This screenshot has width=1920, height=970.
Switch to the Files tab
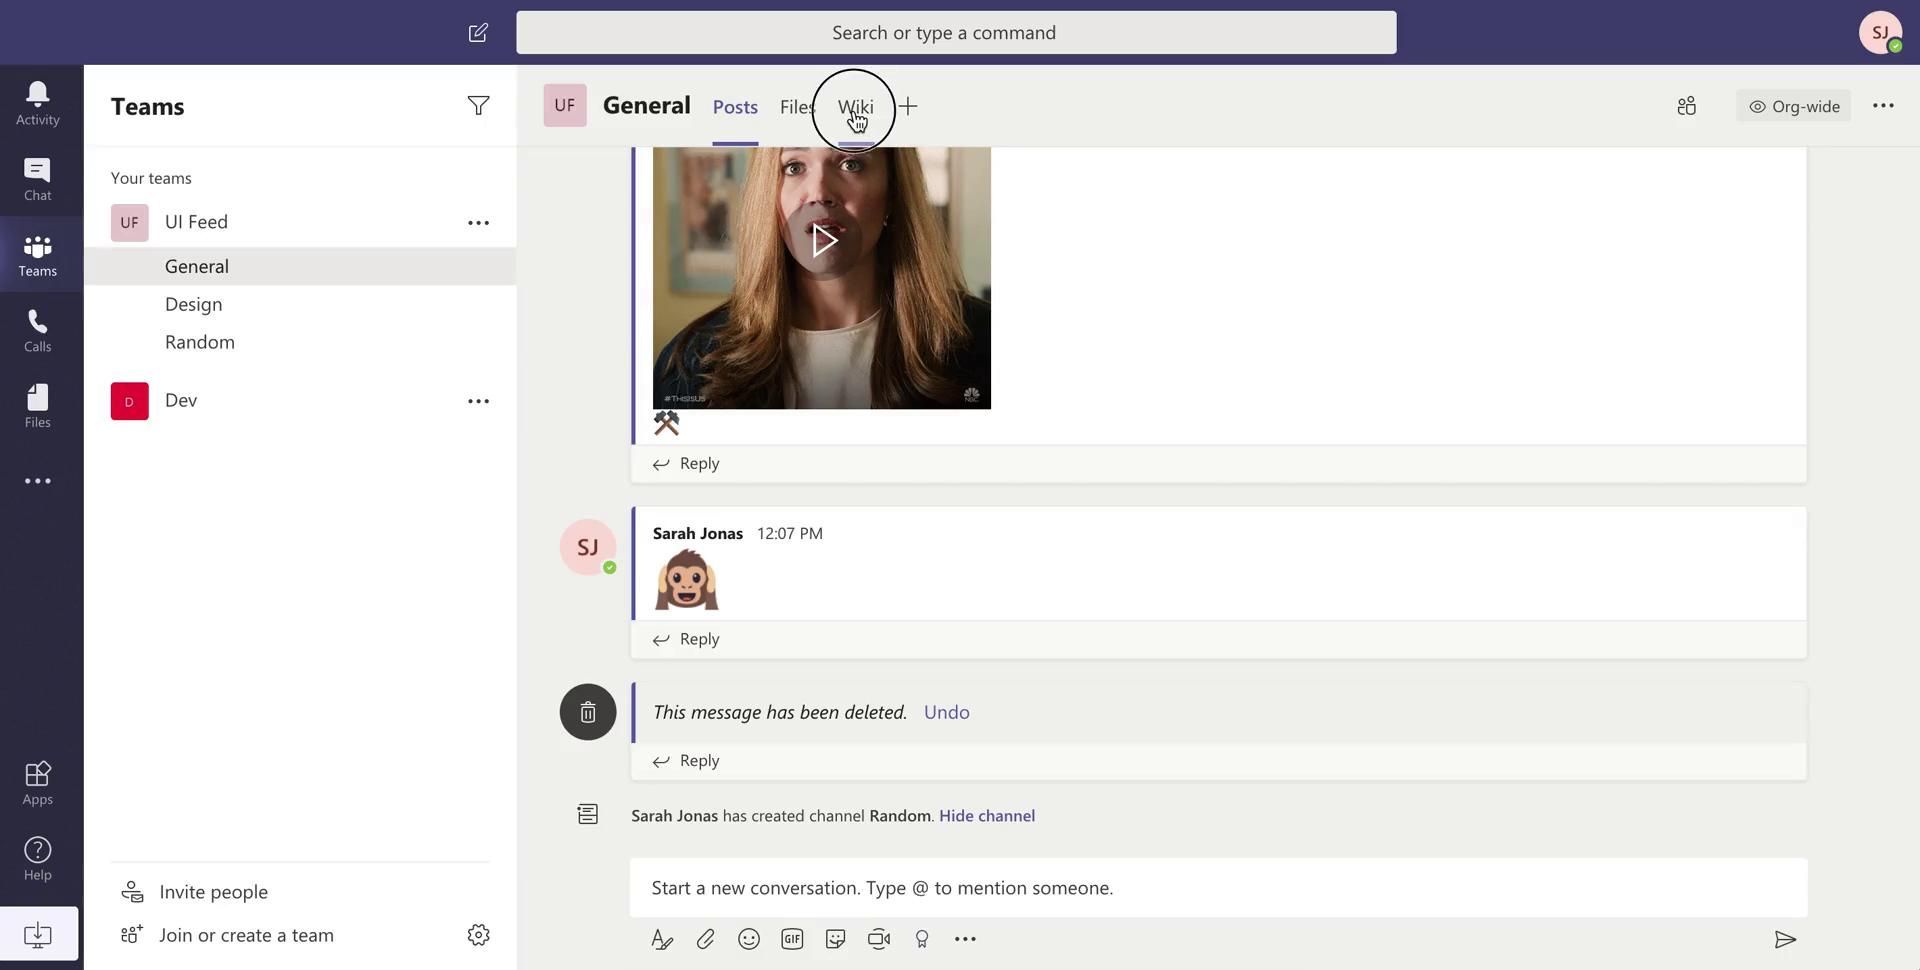(x=796, y=107)
